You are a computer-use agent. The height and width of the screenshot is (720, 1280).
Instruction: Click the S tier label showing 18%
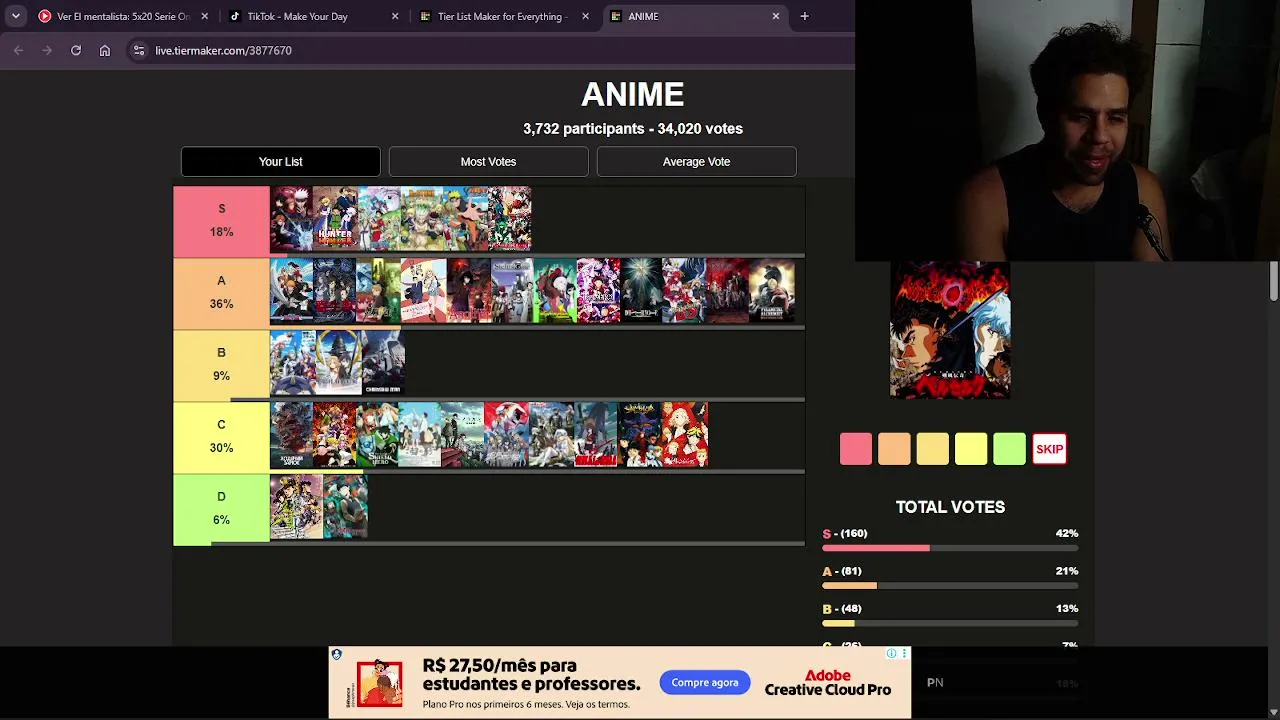pyautogui.click(x=221, y=220)
